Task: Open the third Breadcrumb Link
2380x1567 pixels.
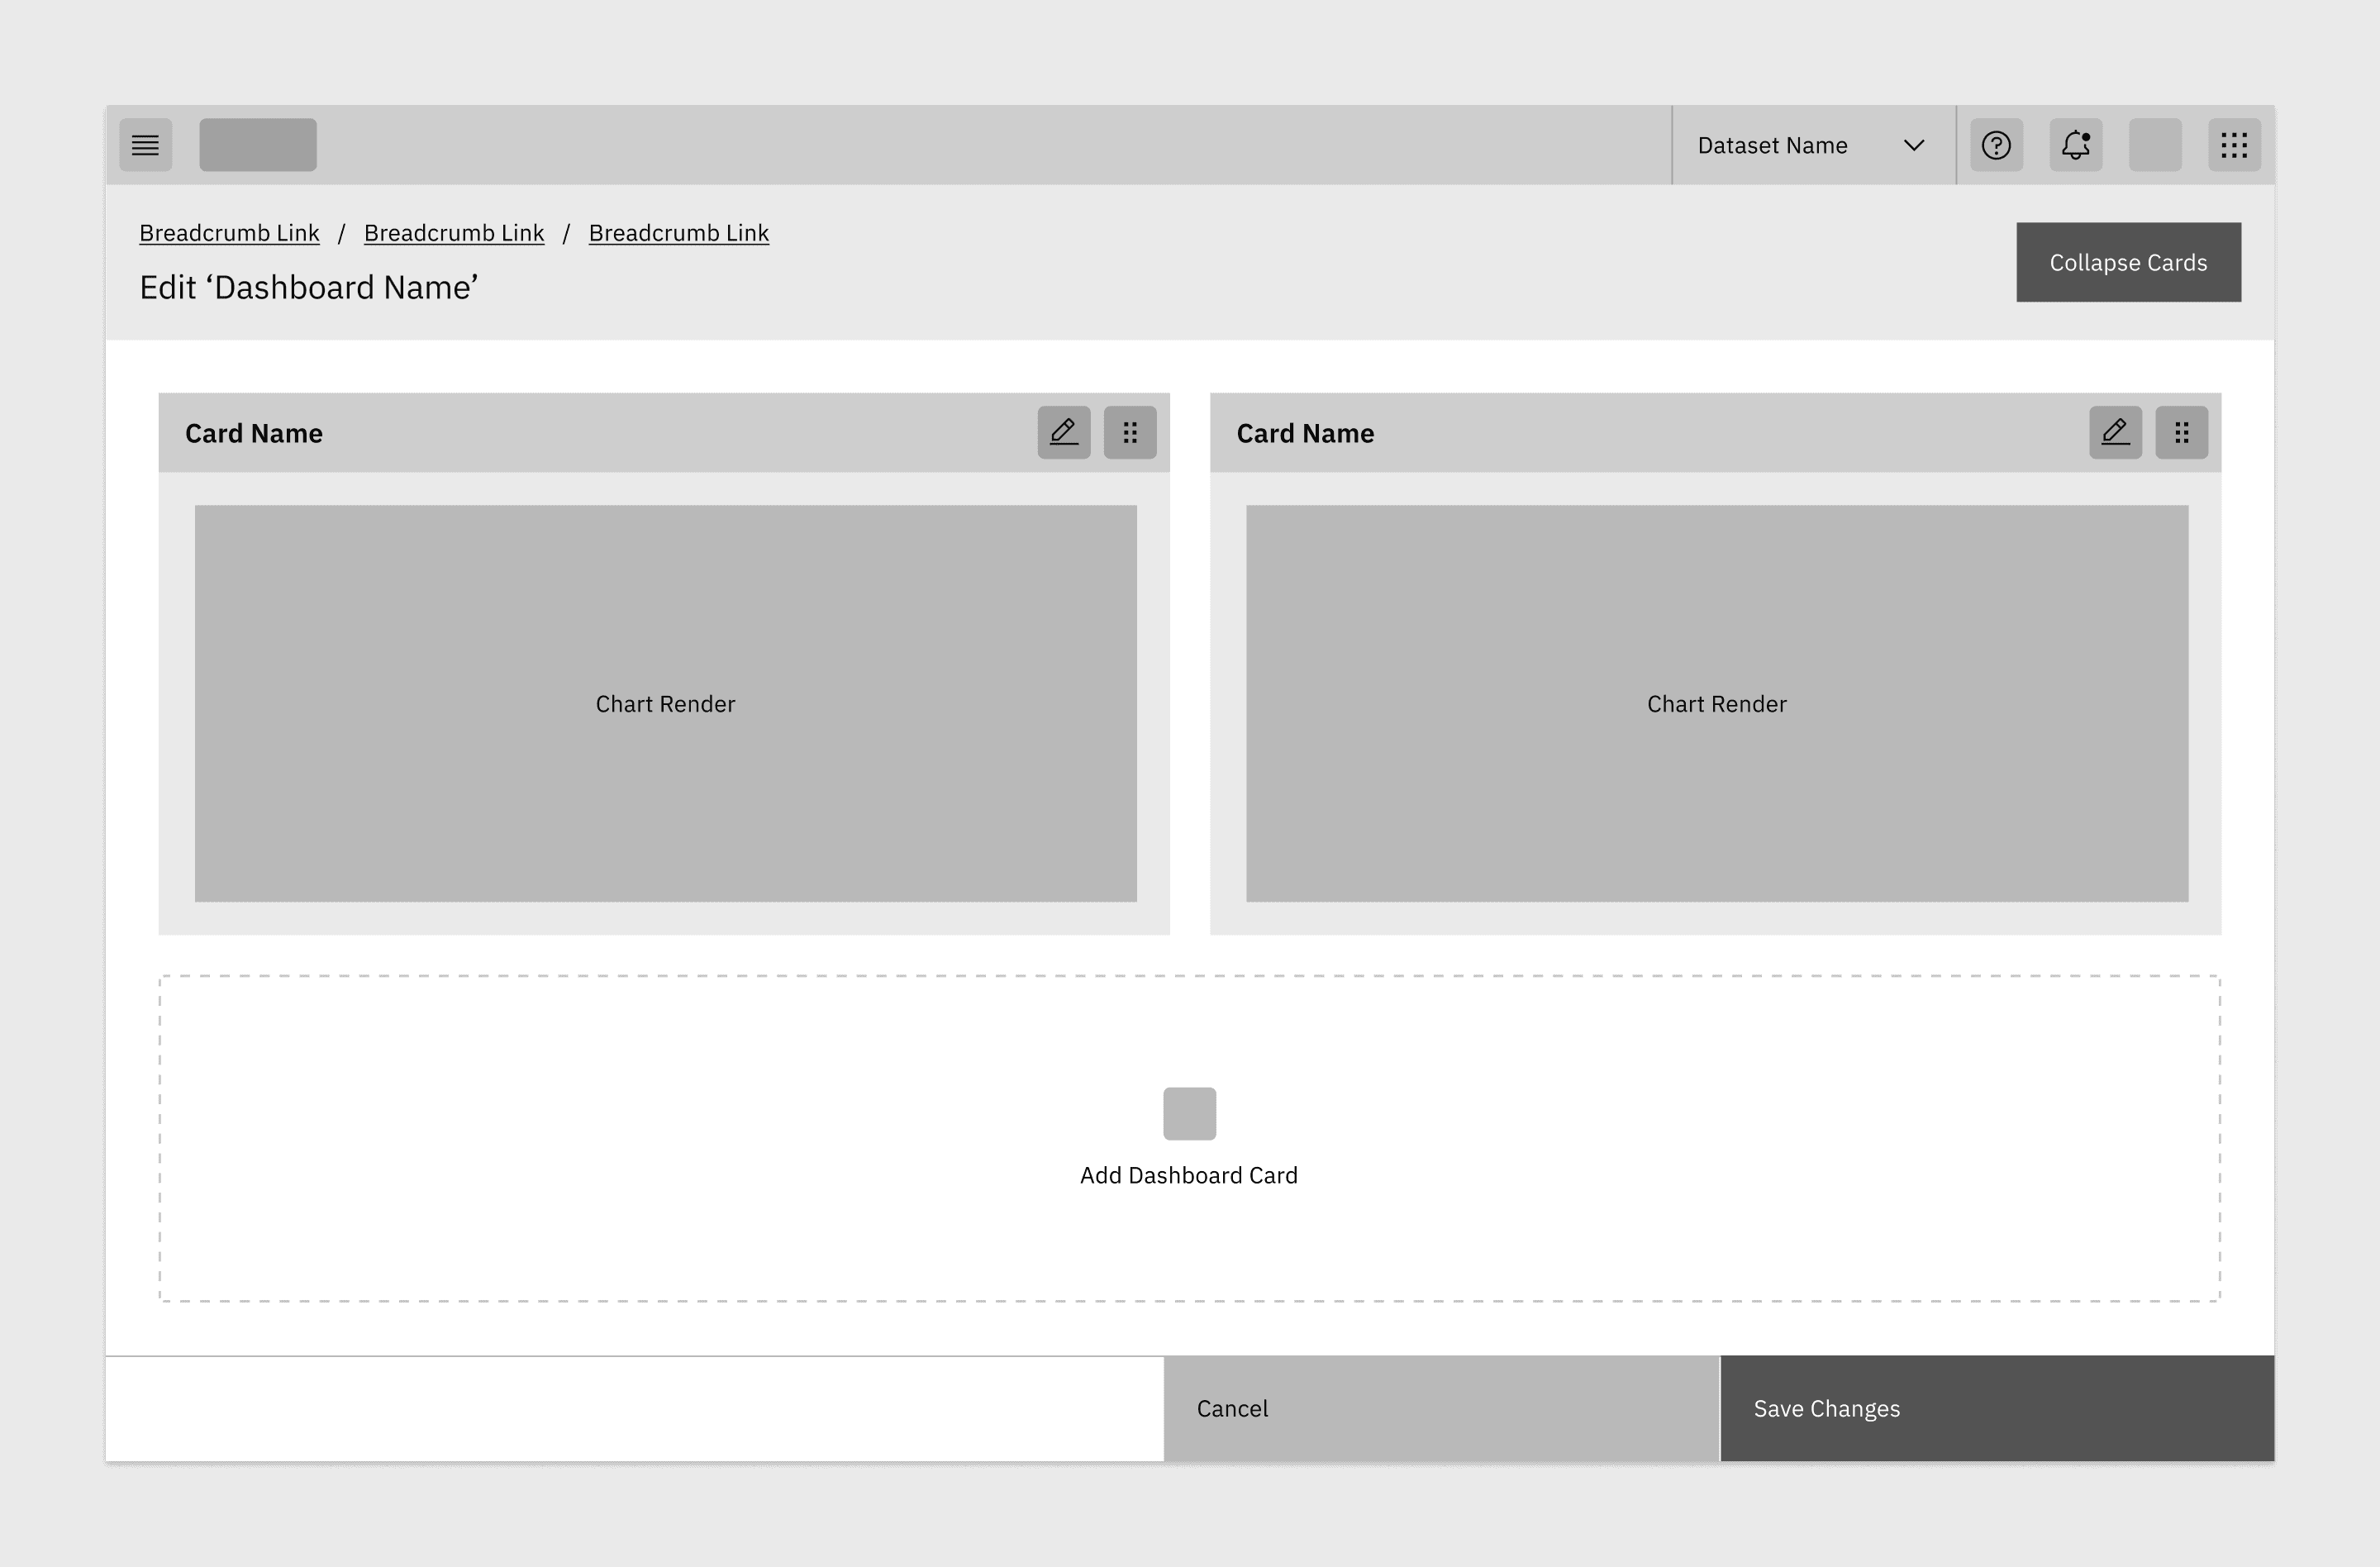Action: [678, 233]
